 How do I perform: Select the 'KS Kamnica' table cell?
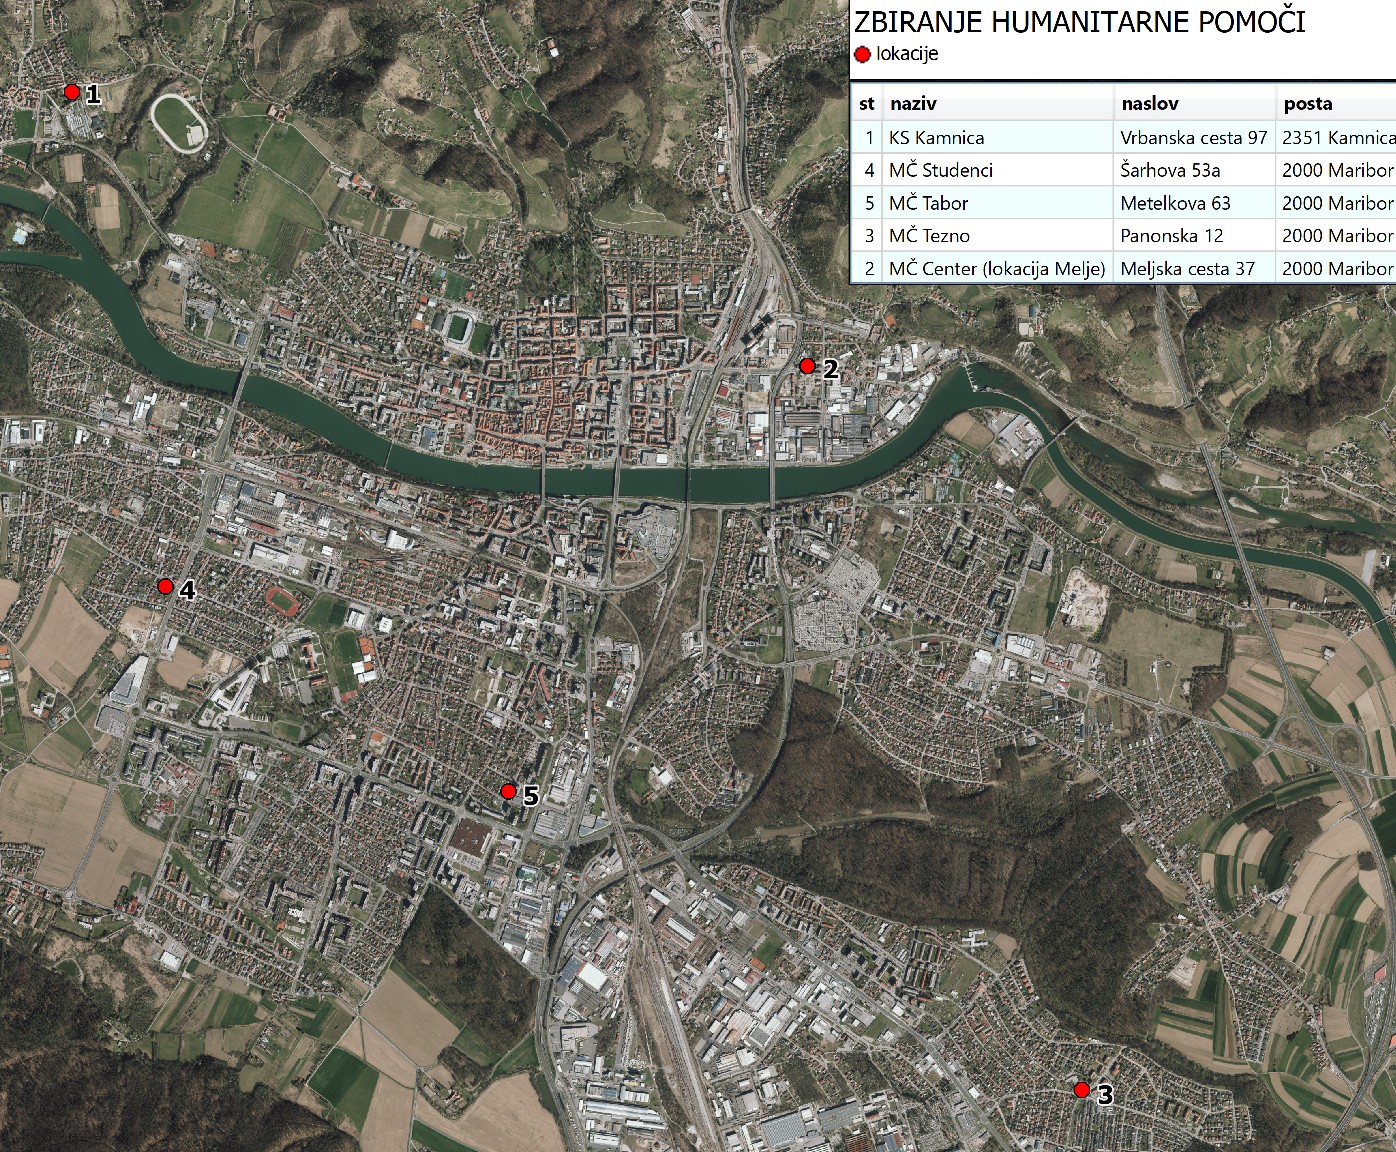998,138
